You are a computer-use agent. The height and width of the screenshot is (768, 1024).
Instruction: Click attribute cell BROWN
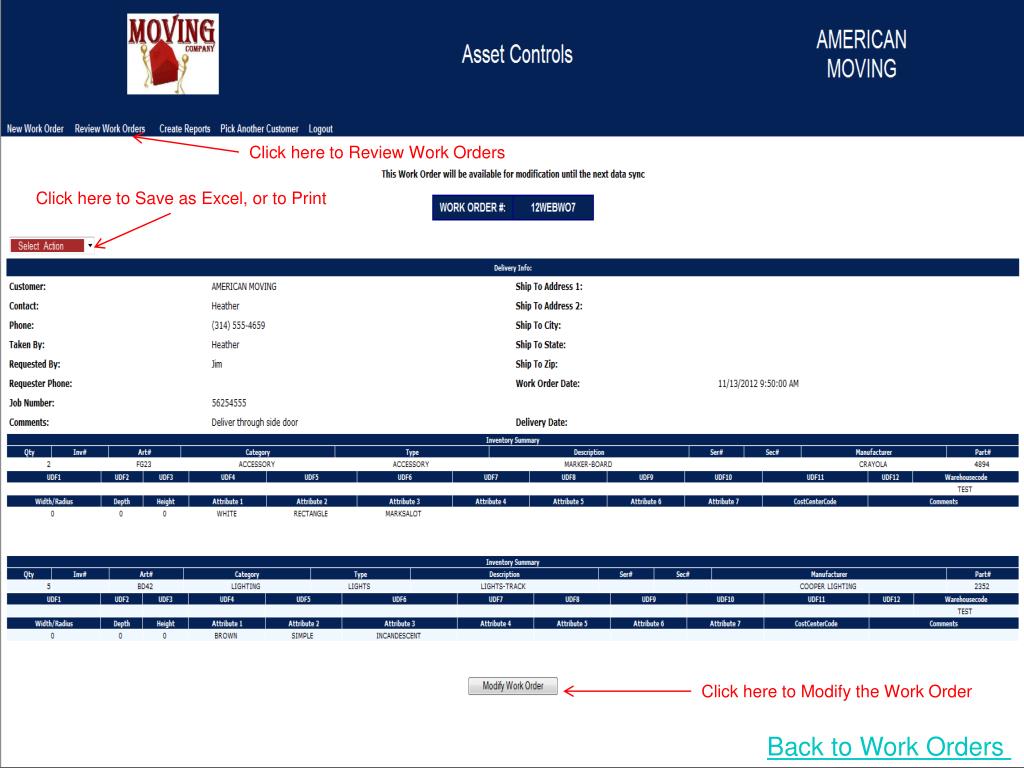(x=226, y=635)
